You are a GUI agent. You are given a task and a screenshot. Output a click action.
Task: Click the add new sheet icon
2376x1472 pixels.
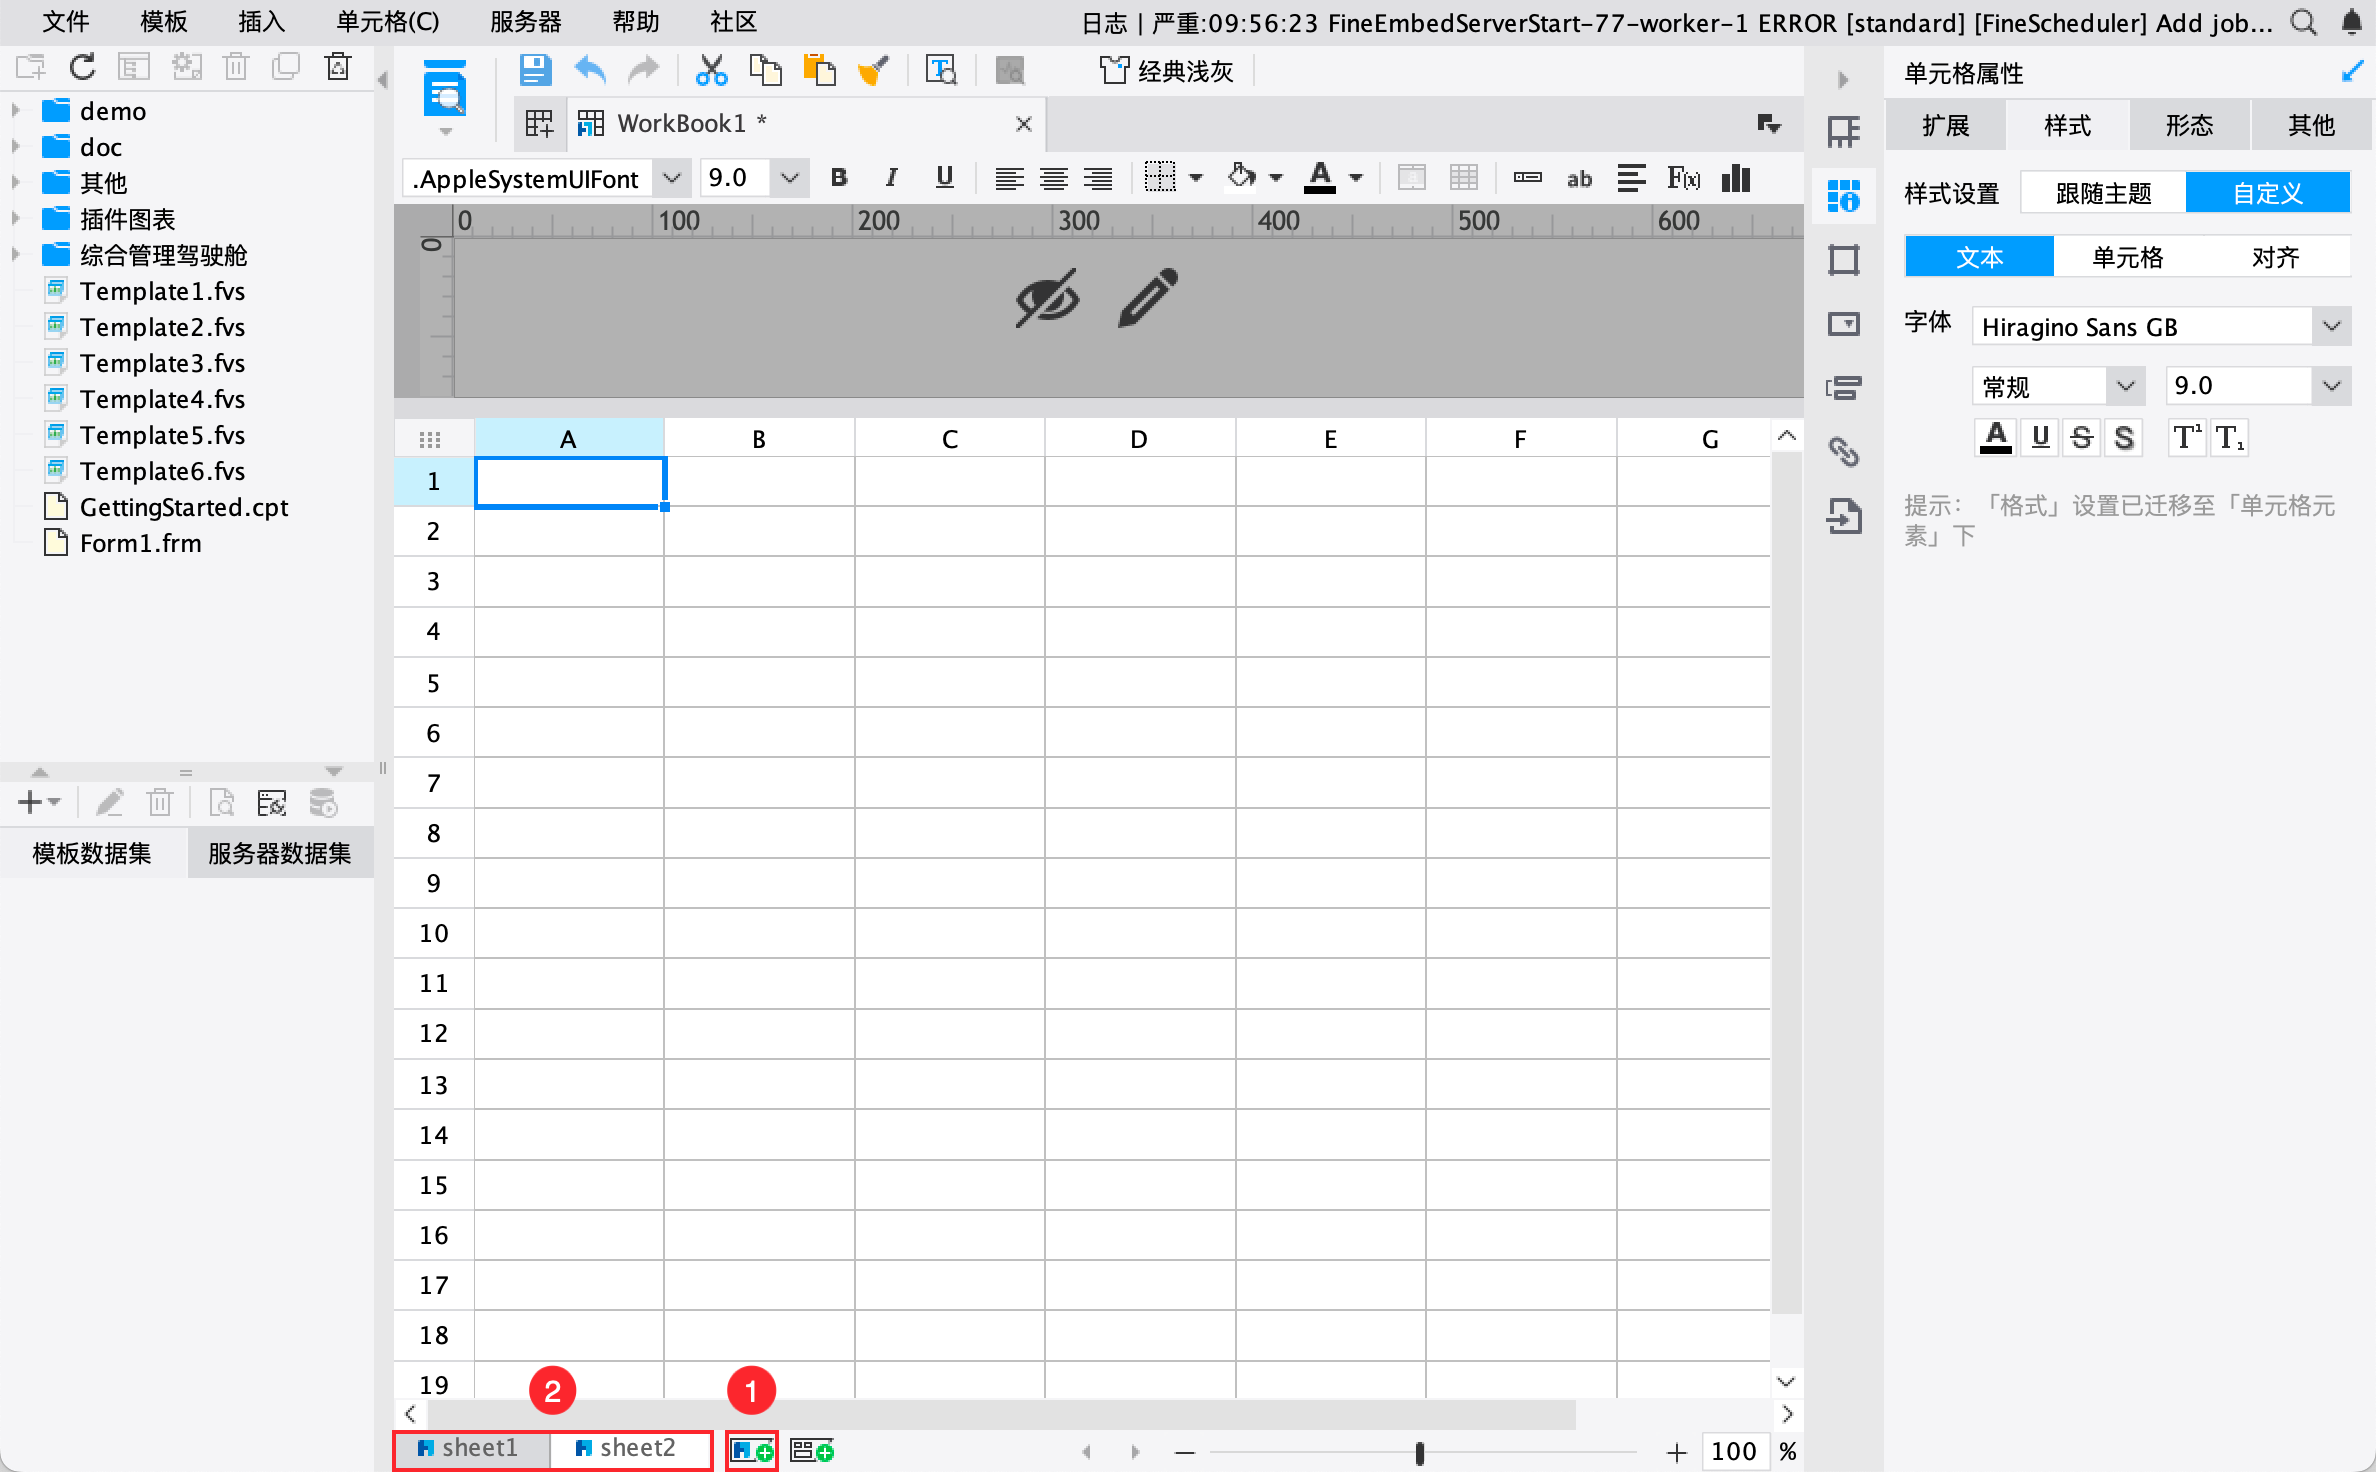click(752, 1450)
